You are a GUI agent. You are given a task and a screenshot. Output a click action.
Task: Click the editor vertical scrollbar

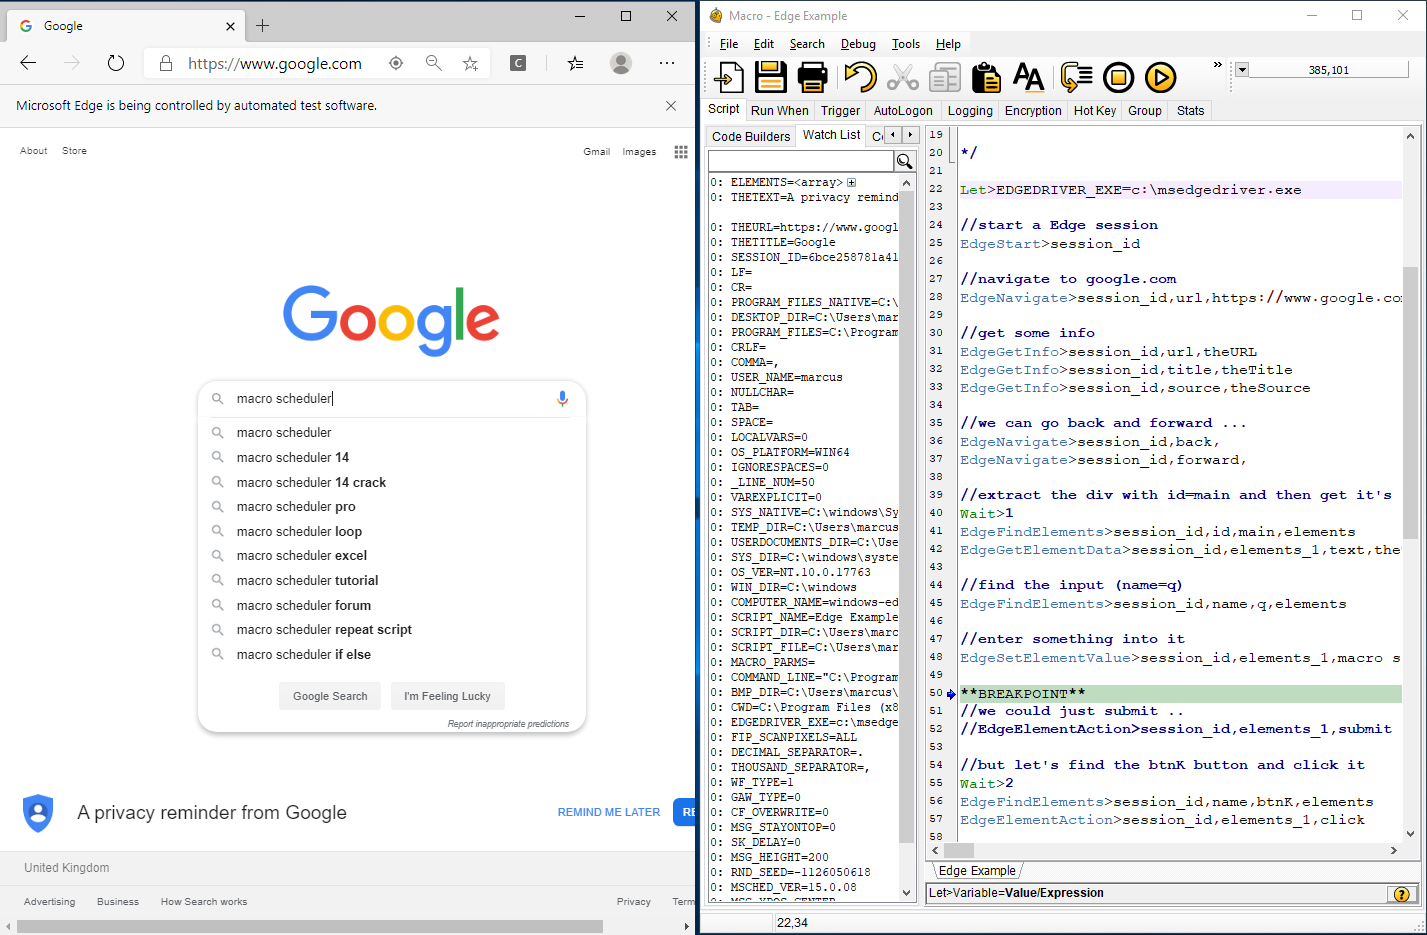[x=1410, y=484]
